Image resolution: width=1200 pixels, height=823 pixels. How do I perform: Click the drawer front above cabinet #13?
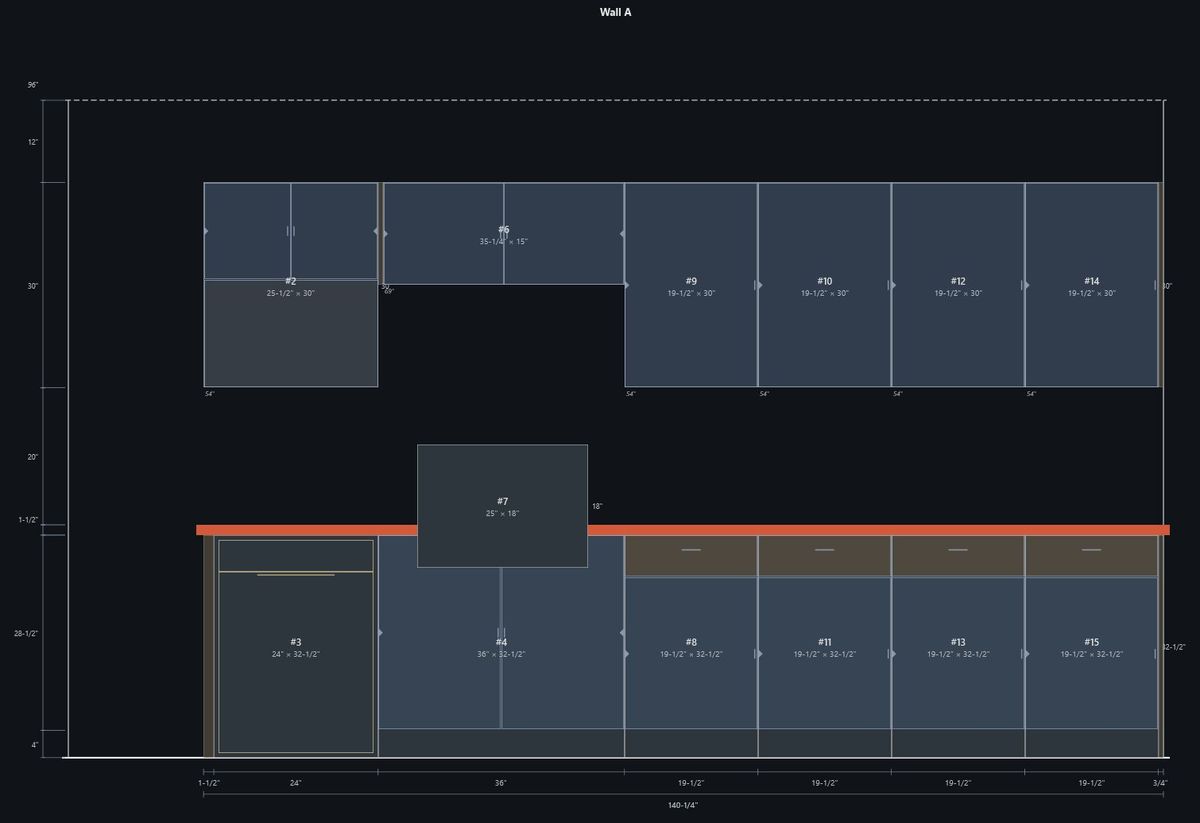tap(958, 556)
